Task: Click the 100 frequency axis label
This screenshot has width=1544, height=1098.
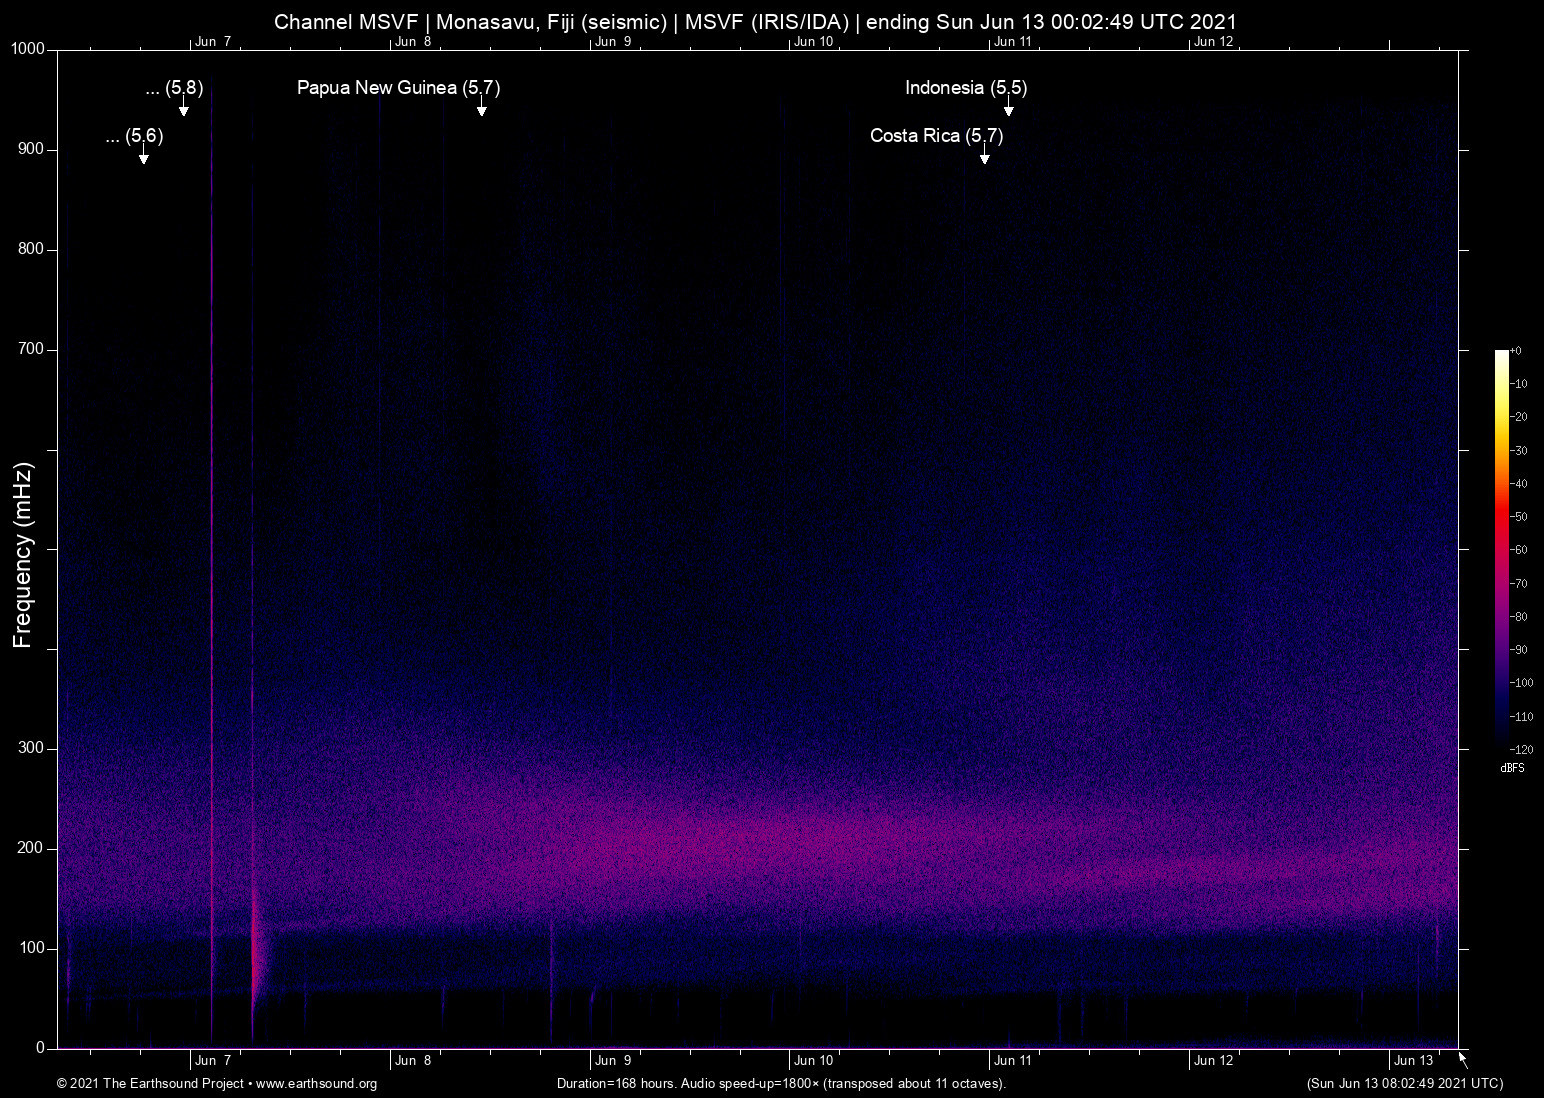Action: (32, 949)
